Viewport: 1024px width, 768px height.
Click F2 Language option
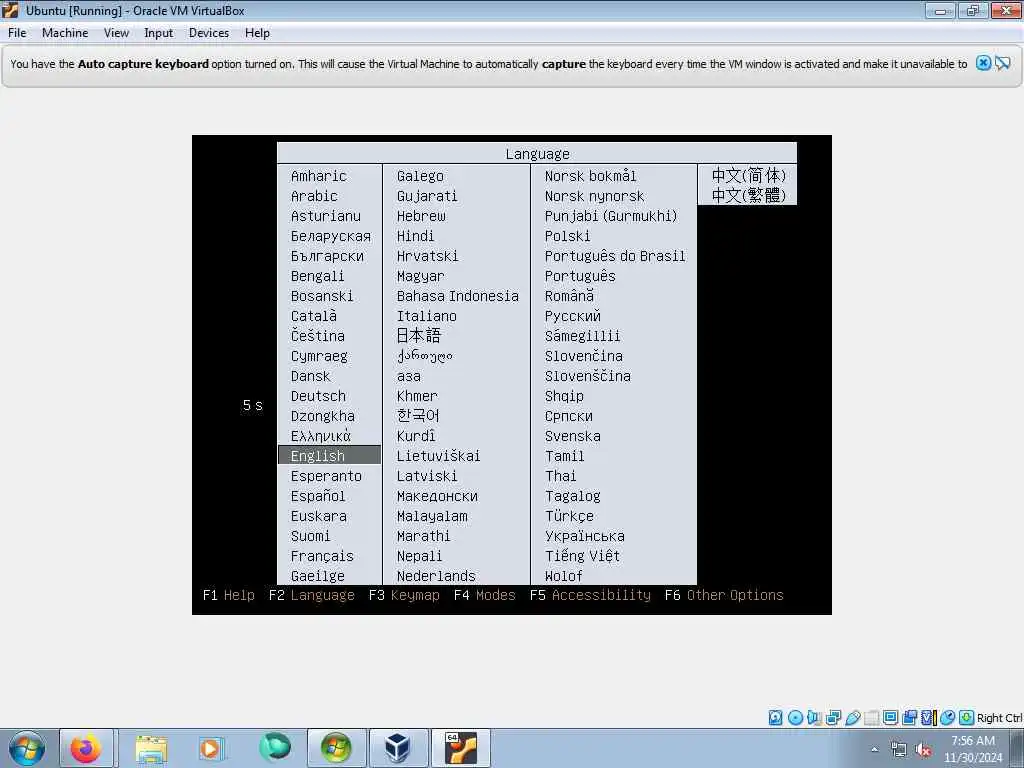312,595
